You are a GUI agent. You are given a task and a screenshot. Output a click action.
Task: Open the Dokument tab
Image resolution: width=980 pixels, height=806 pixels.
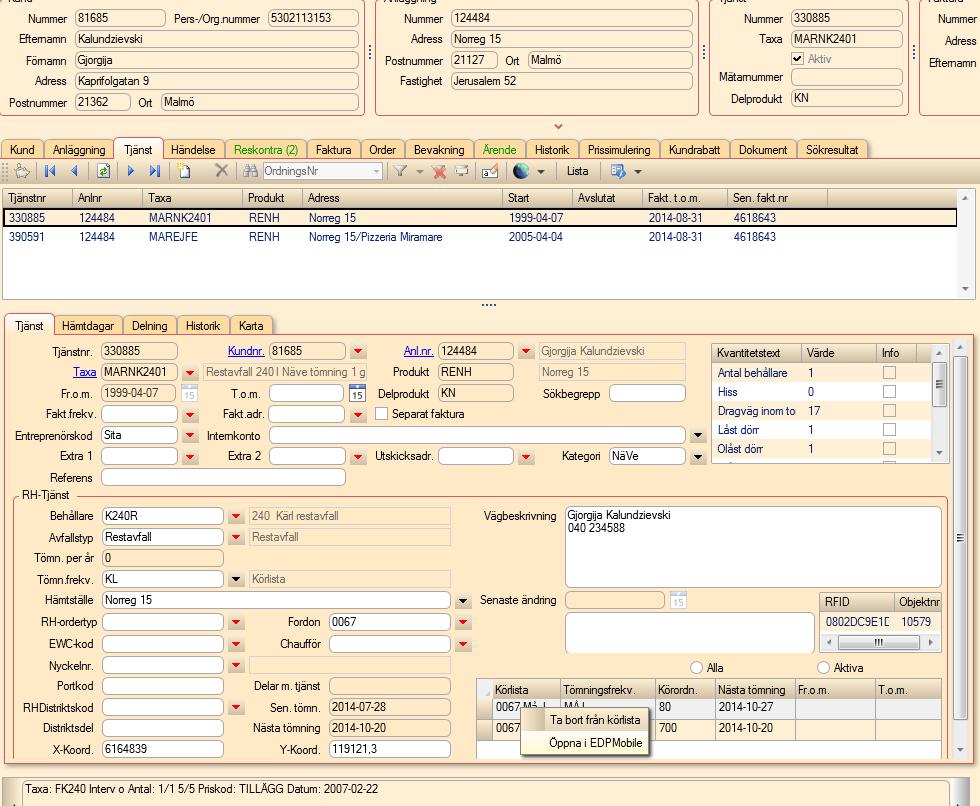pyautogui.click(x=762, y=149)
